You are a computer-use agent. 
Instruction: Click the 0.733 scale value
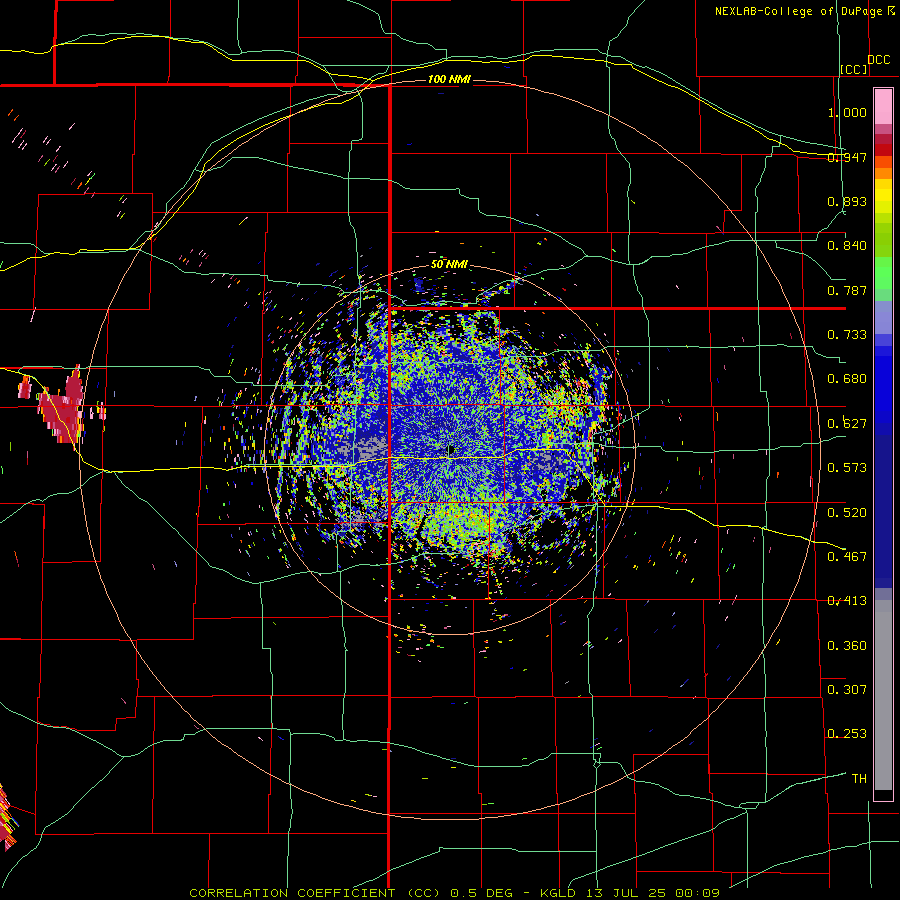pyautogui.click(x=847, y=335)
